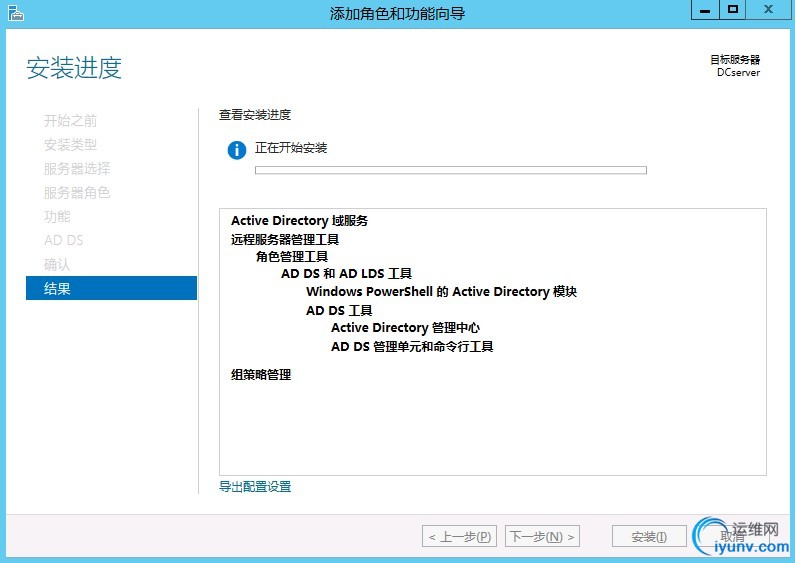Click the 查看安装进度 heading text
This screenshot has height=563, width=795.
[x=255, y=115]
